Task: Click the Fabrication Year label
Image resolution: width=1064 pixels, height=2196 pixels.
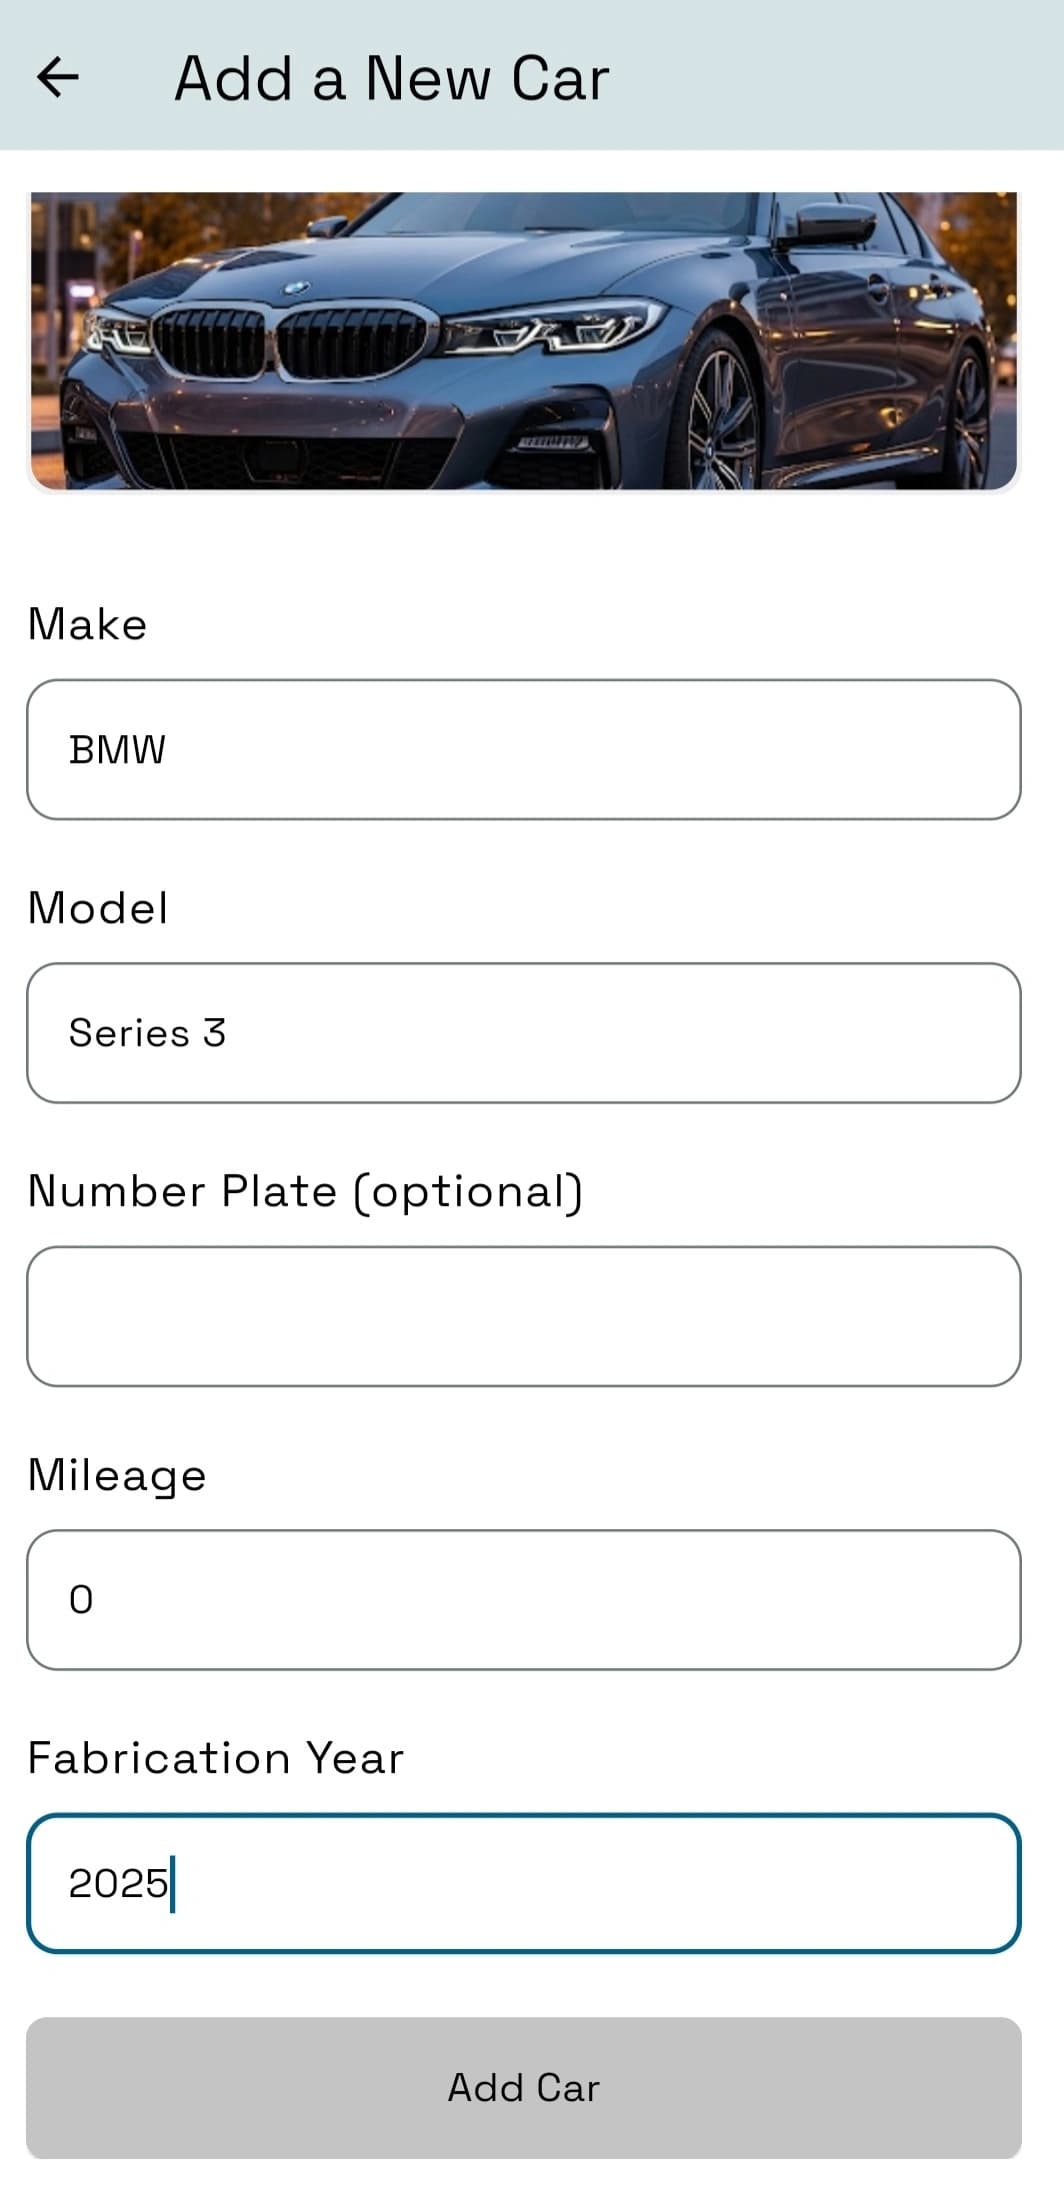Action: 215,1758
